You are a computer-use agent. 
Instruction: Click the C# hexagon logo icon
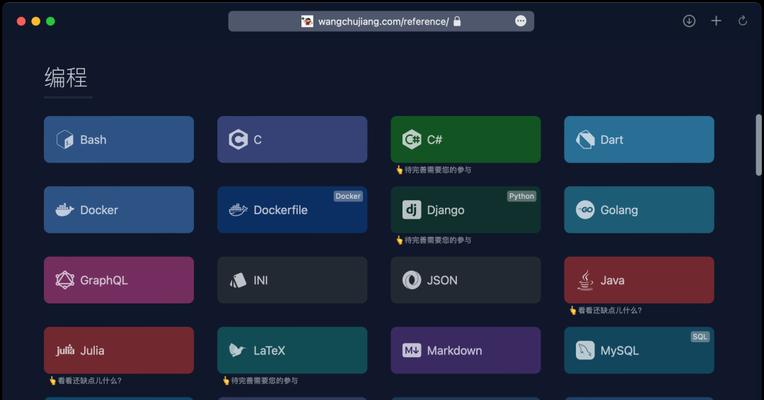tap(411, 140)
